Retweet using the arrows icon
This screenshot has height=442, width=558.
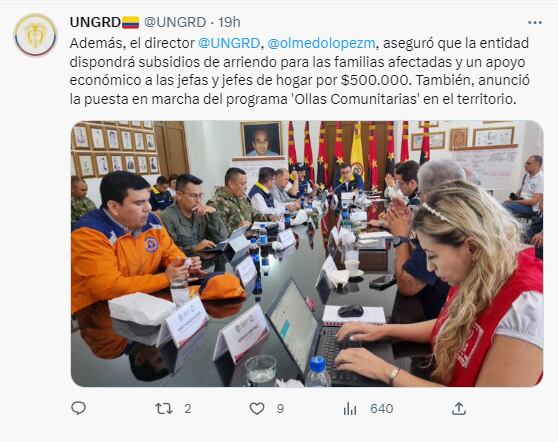[164, 409]
